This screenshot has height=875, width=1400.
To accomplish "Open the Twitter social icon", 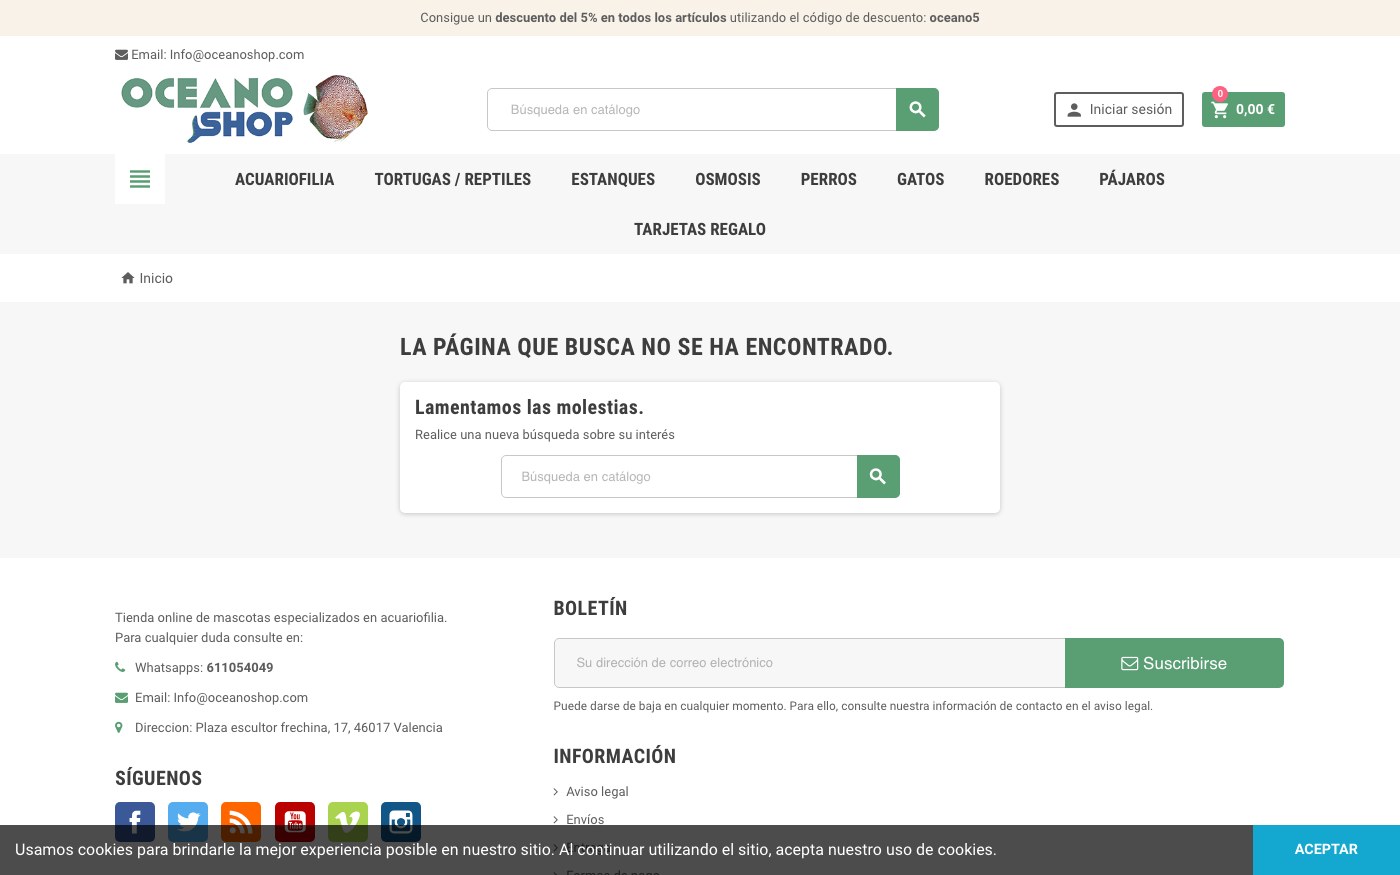I will click(188, 822).
